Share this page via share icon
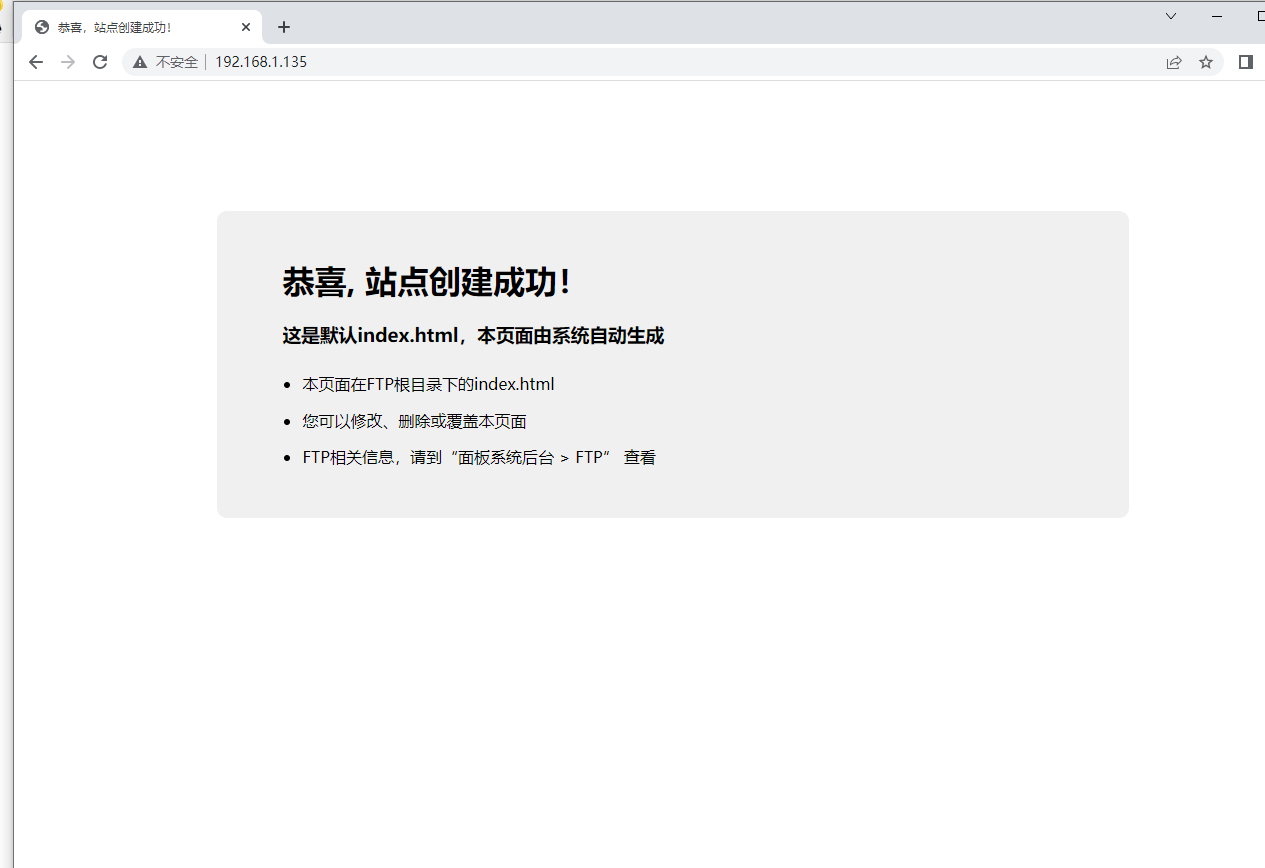 coord(1174,62)
